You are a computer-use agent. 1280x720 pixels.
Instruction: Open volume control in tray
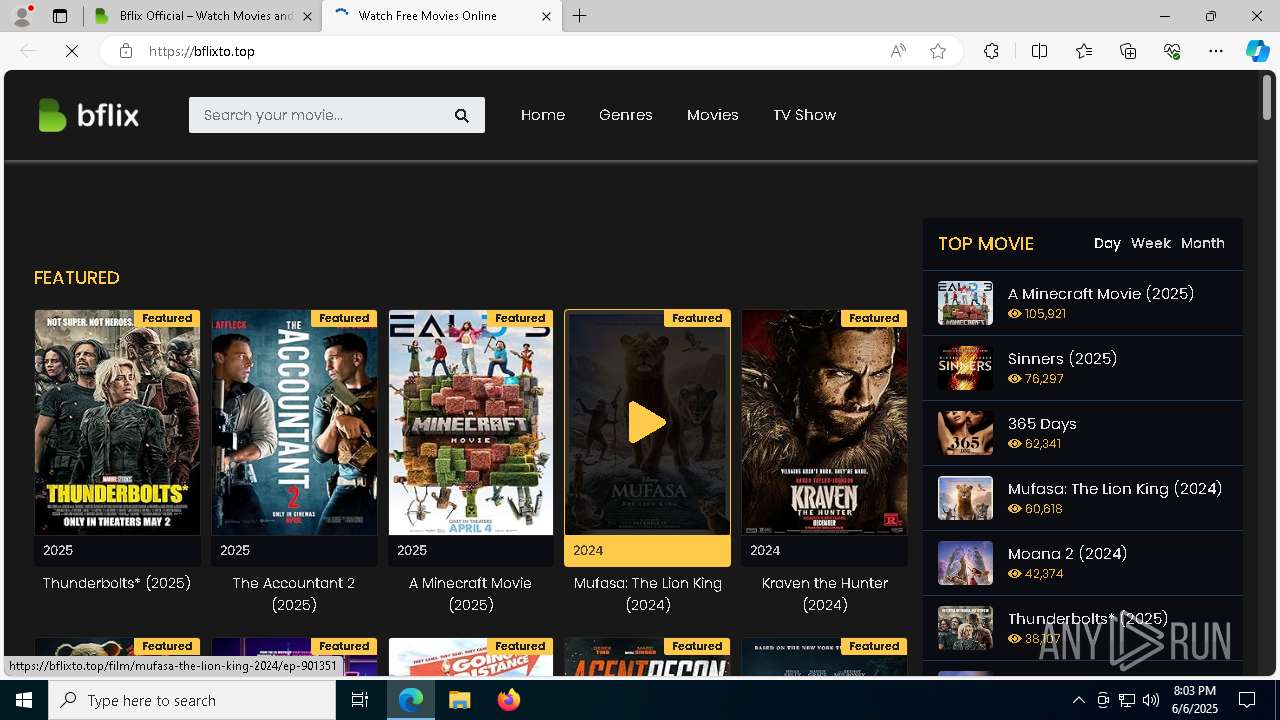[1150, 700]
